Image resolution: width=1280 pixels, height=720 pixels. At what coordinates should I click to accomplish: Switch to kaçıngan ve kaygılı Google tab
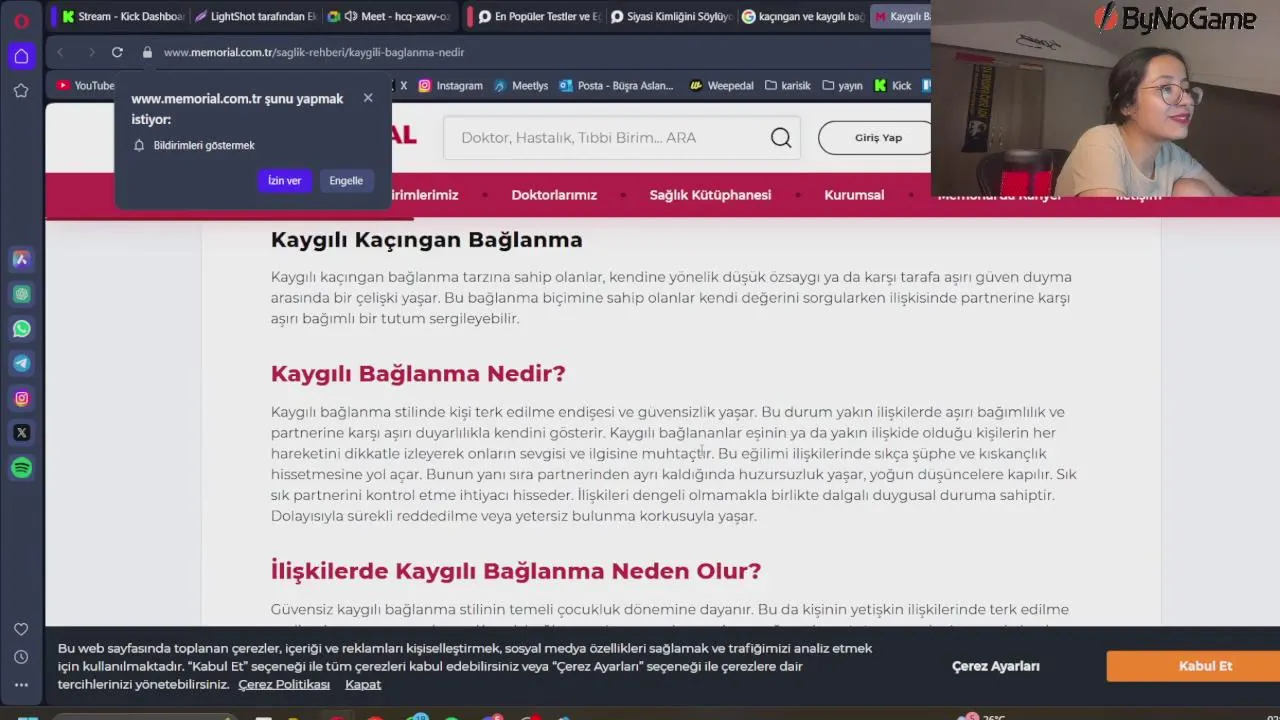coord(804,16)
